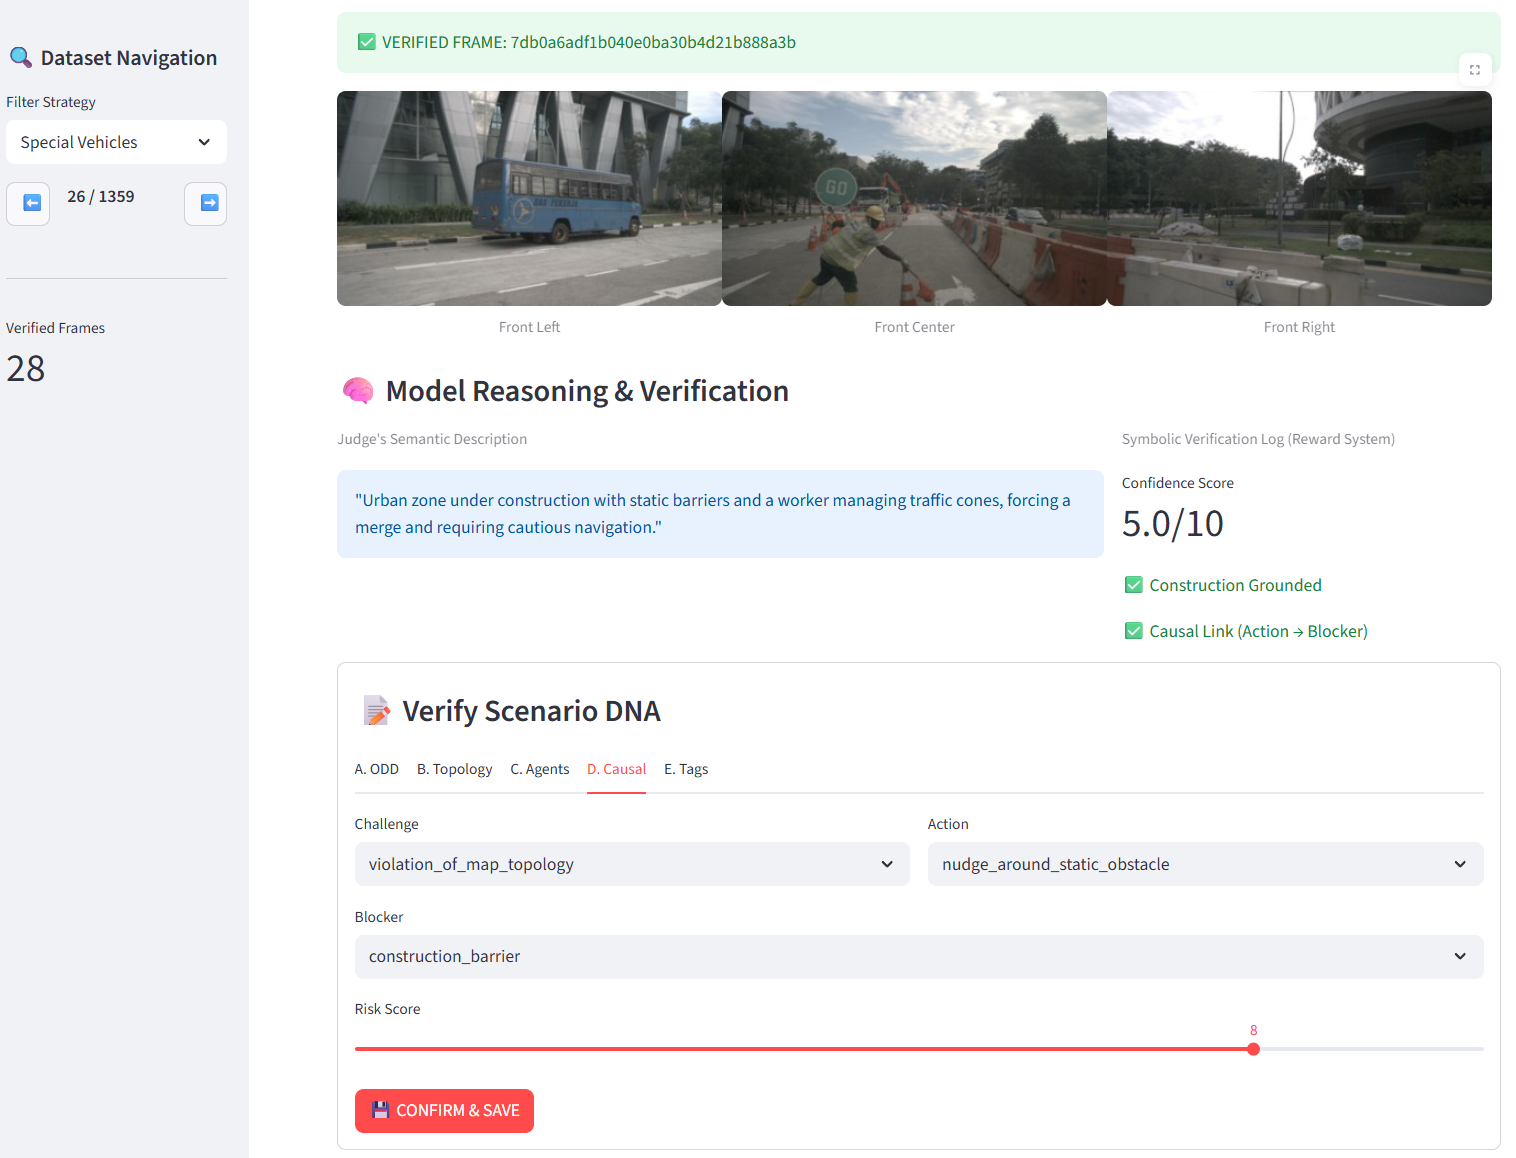Image resolution: width=1516 pixels, height=1158 pixels.
Task: Open the Filter Strategy dropdown
Action: point(116,142)
